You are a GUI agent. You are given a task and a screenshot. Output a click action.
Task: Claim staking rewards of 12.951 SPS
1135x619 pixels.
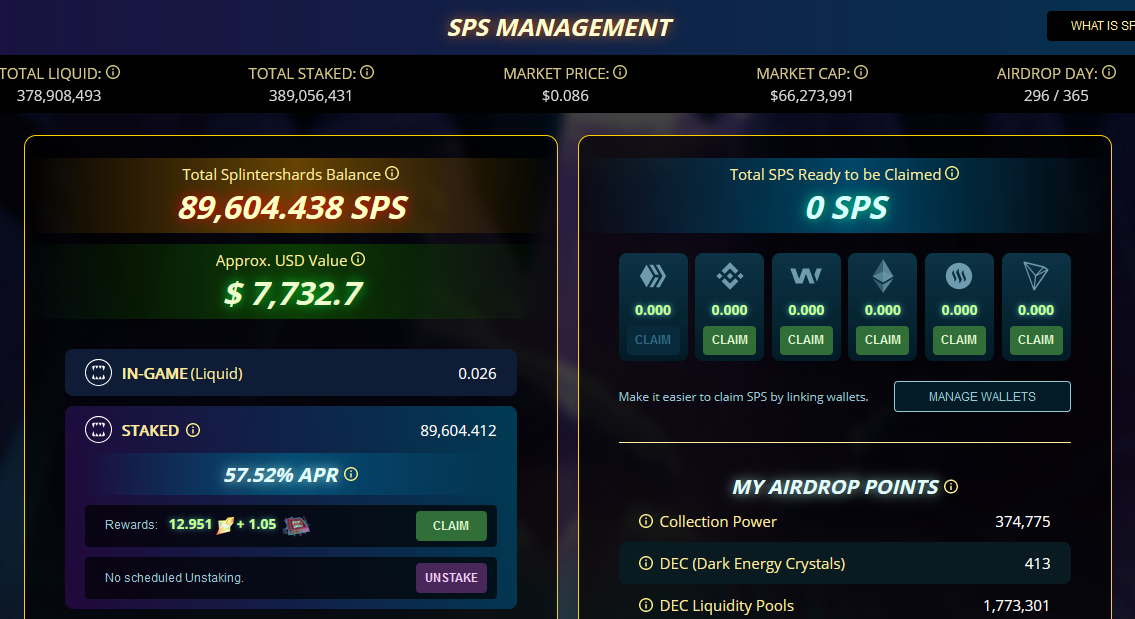451,526
